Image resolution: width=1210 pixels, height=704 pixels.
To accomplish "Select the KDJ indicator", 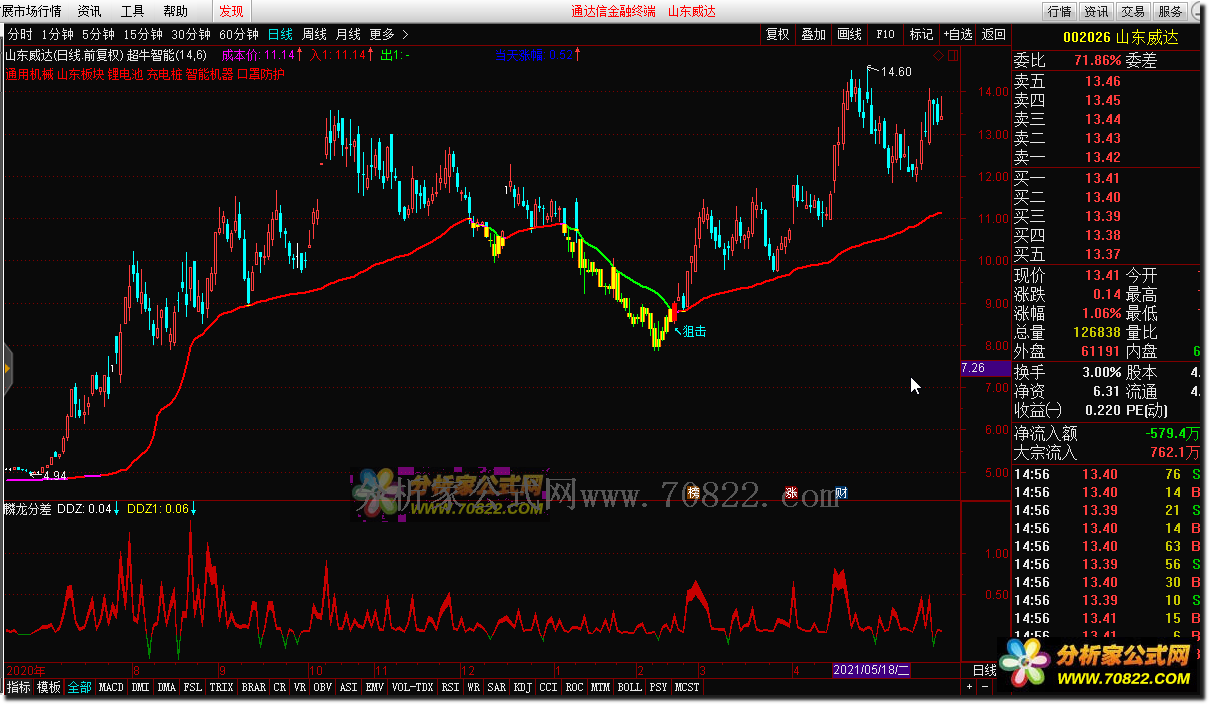I will [521, 688].
